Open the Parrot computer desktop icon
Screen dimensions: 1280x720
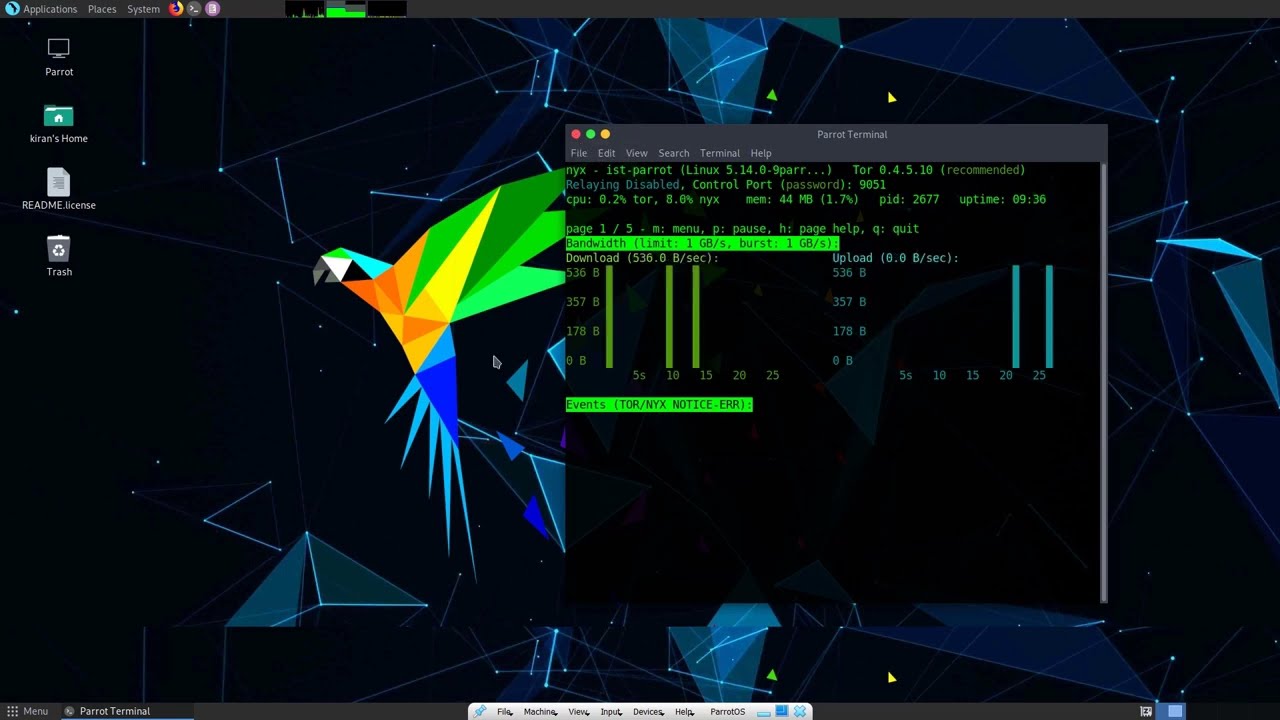pos(58,56)
